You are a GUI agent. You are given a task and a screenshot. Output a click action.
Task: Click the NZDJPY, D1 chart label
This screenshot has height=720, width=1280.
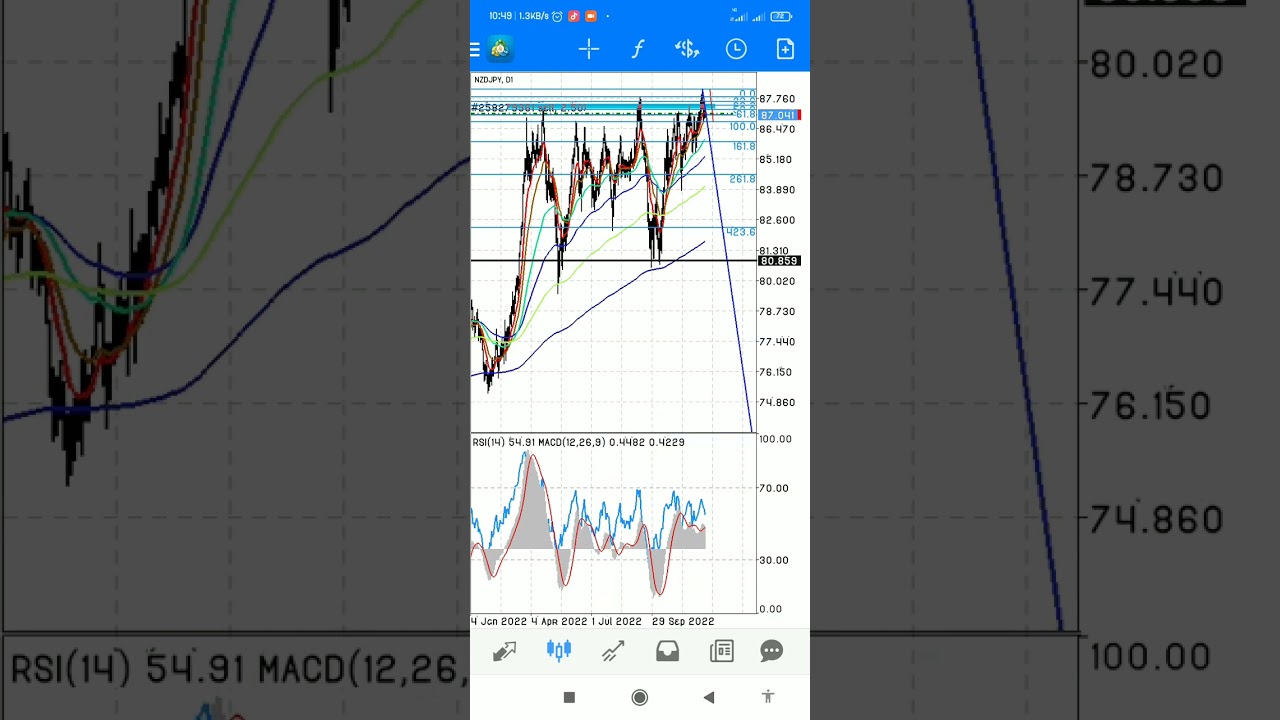[494, 80]
